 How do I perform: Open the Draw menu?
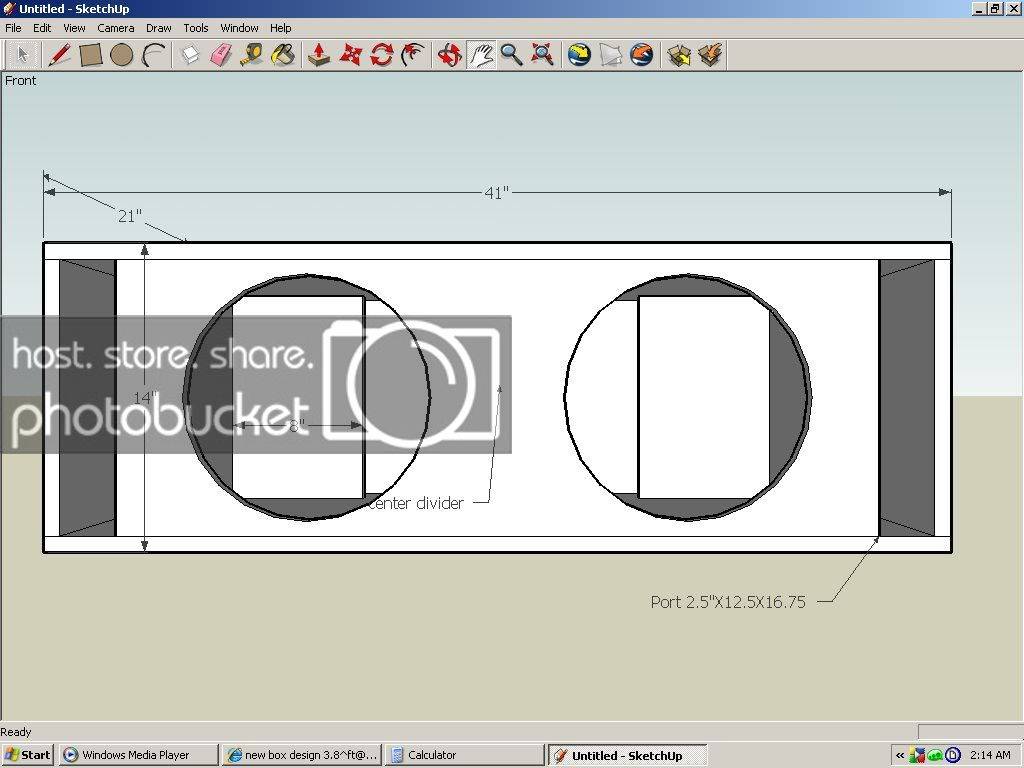[x=158, y=28]
